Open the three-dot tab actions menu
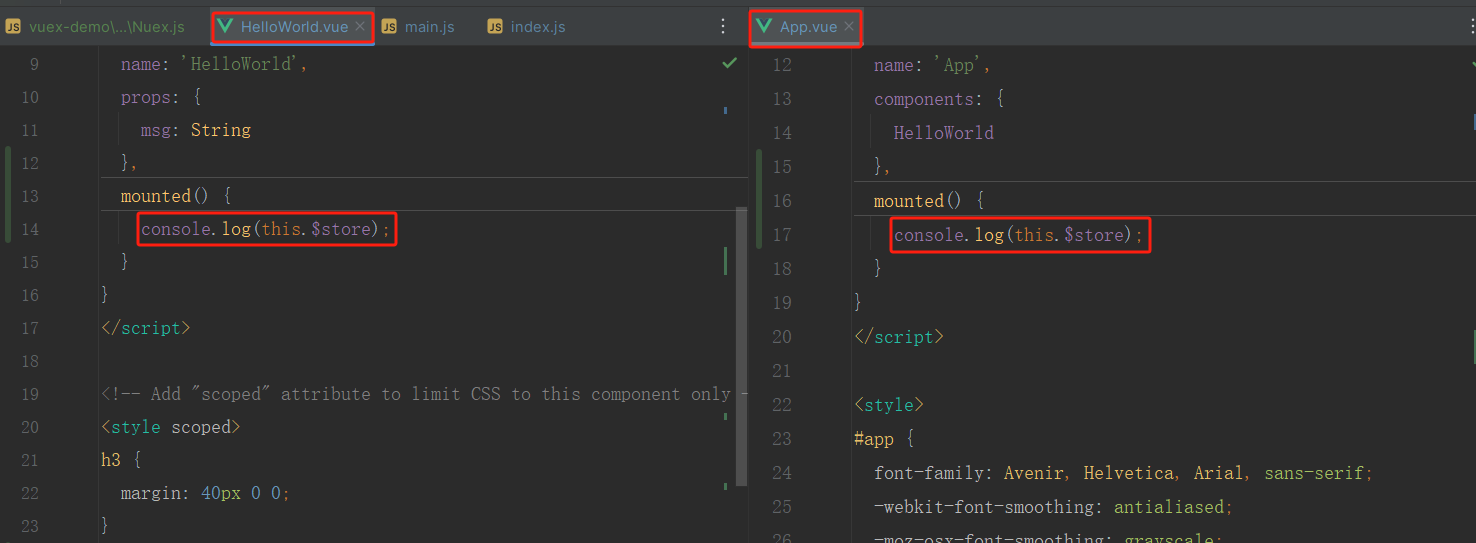 [724, 27]
